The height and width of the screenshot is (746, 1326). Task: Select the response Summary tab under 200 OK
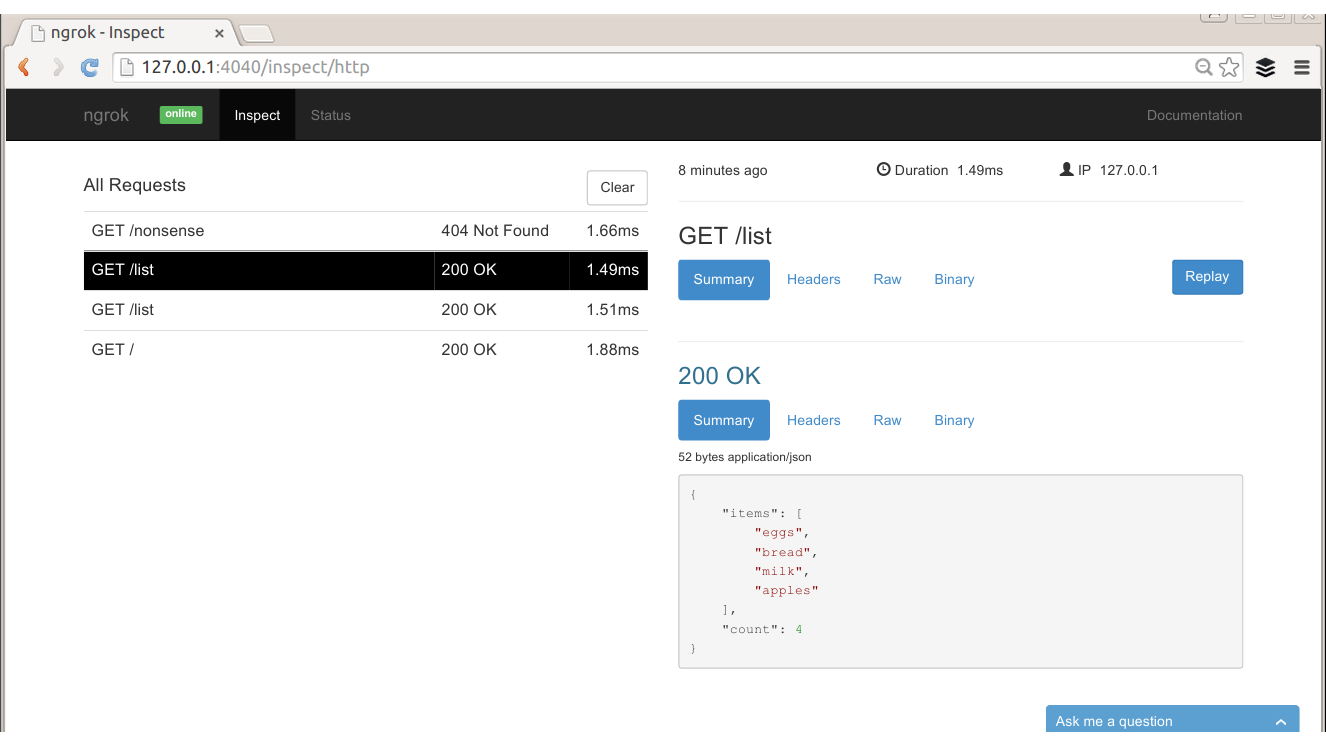pos(724,420)
